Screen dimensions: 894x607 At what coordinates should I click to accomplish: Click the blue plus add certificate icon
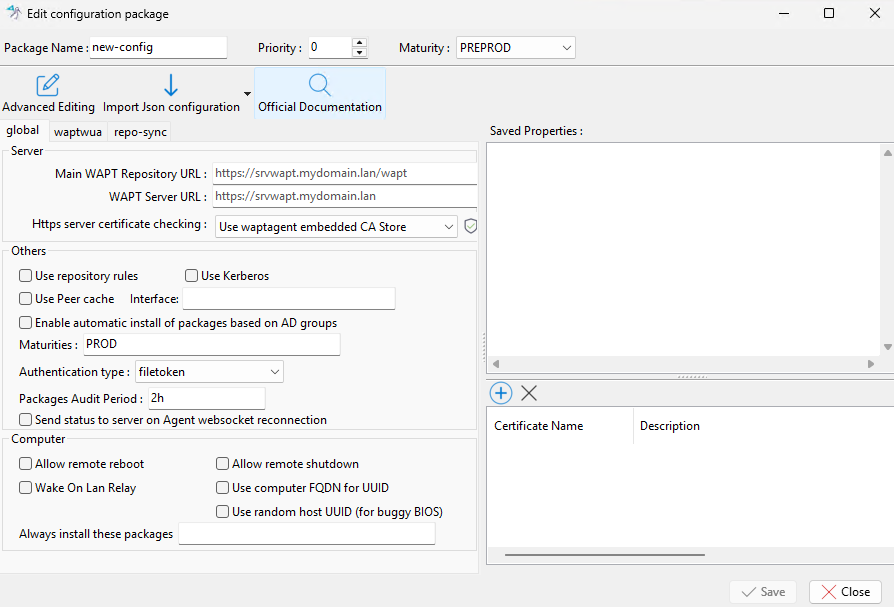tap(501, 393)
